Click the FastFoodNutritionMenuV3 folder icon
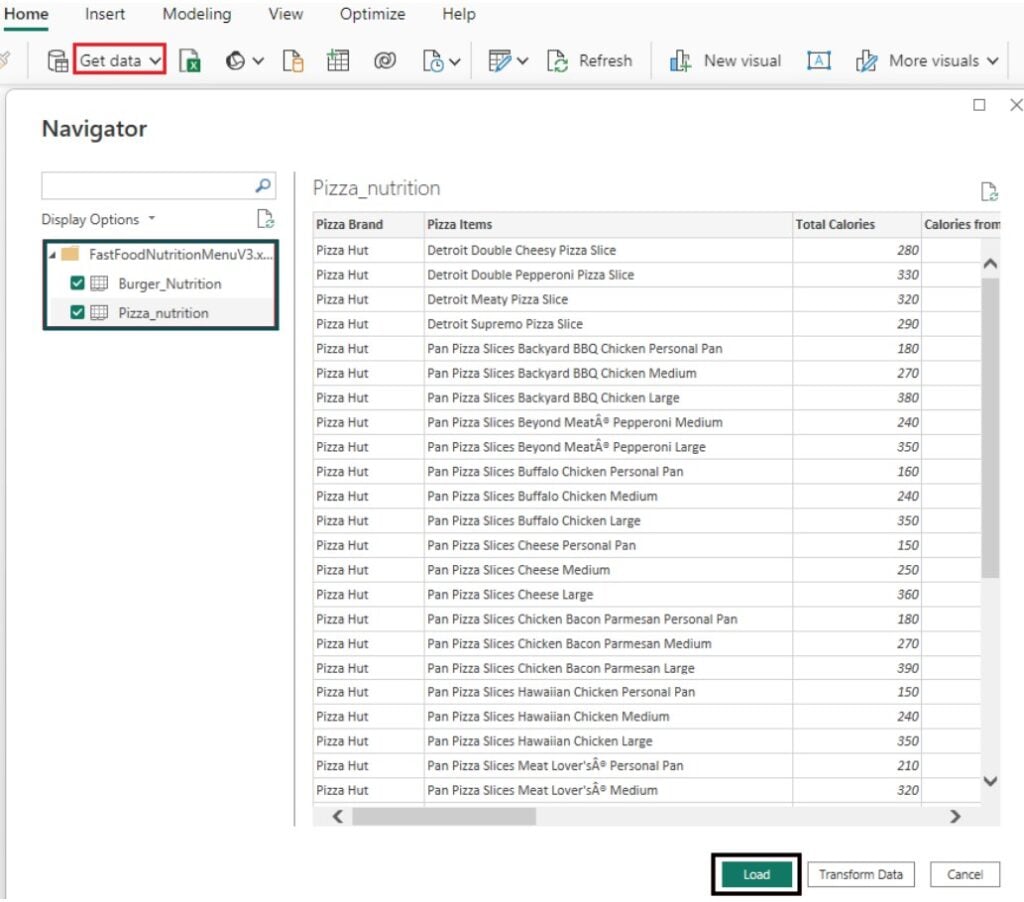Image resolution: width=1024 pixels, height=902 pixels. [70, 254]
